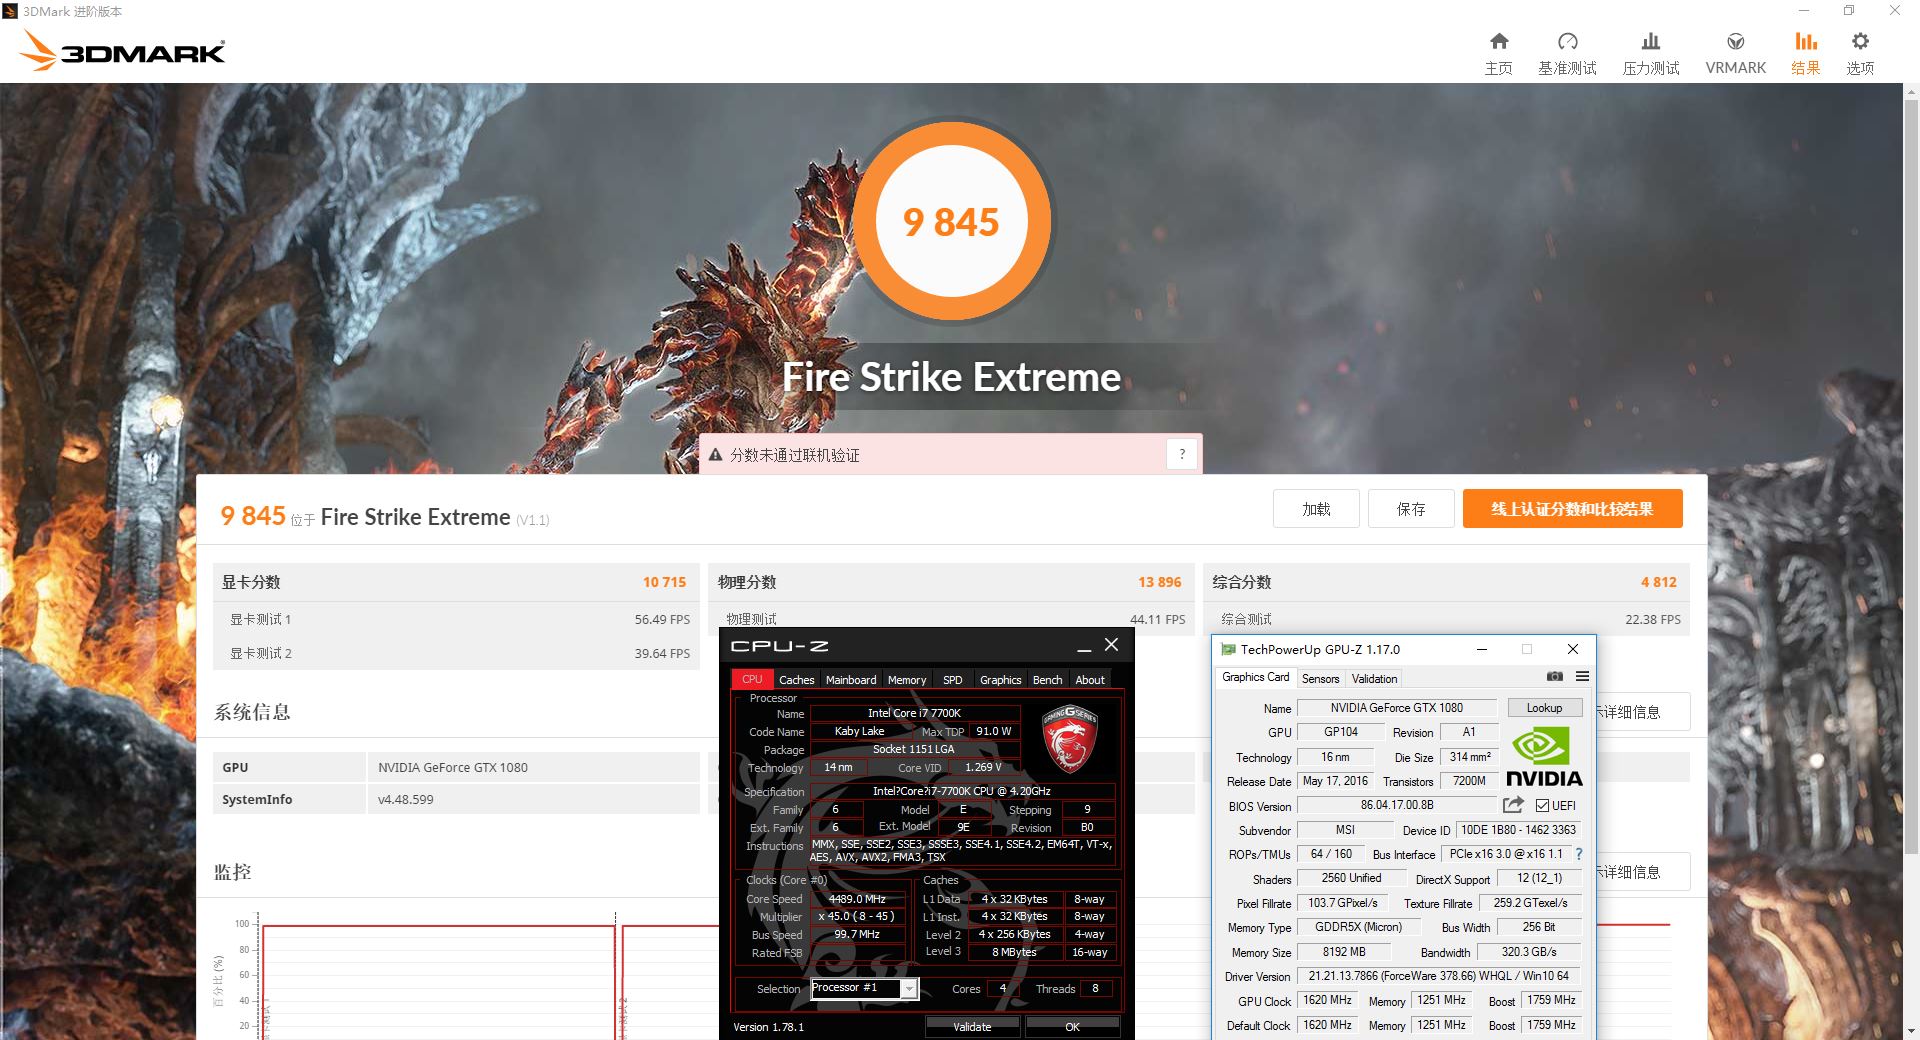The image size is (1920, 1040).
Task: Go to the 主页 home page
Action: (1498, 53)
